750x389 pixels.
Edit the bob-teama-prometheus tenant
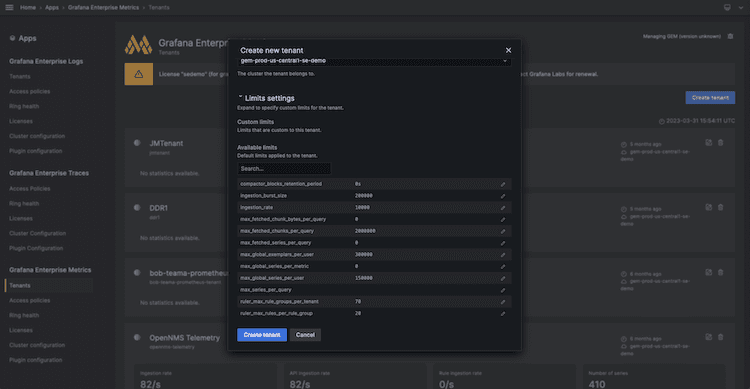coord(708,272)
